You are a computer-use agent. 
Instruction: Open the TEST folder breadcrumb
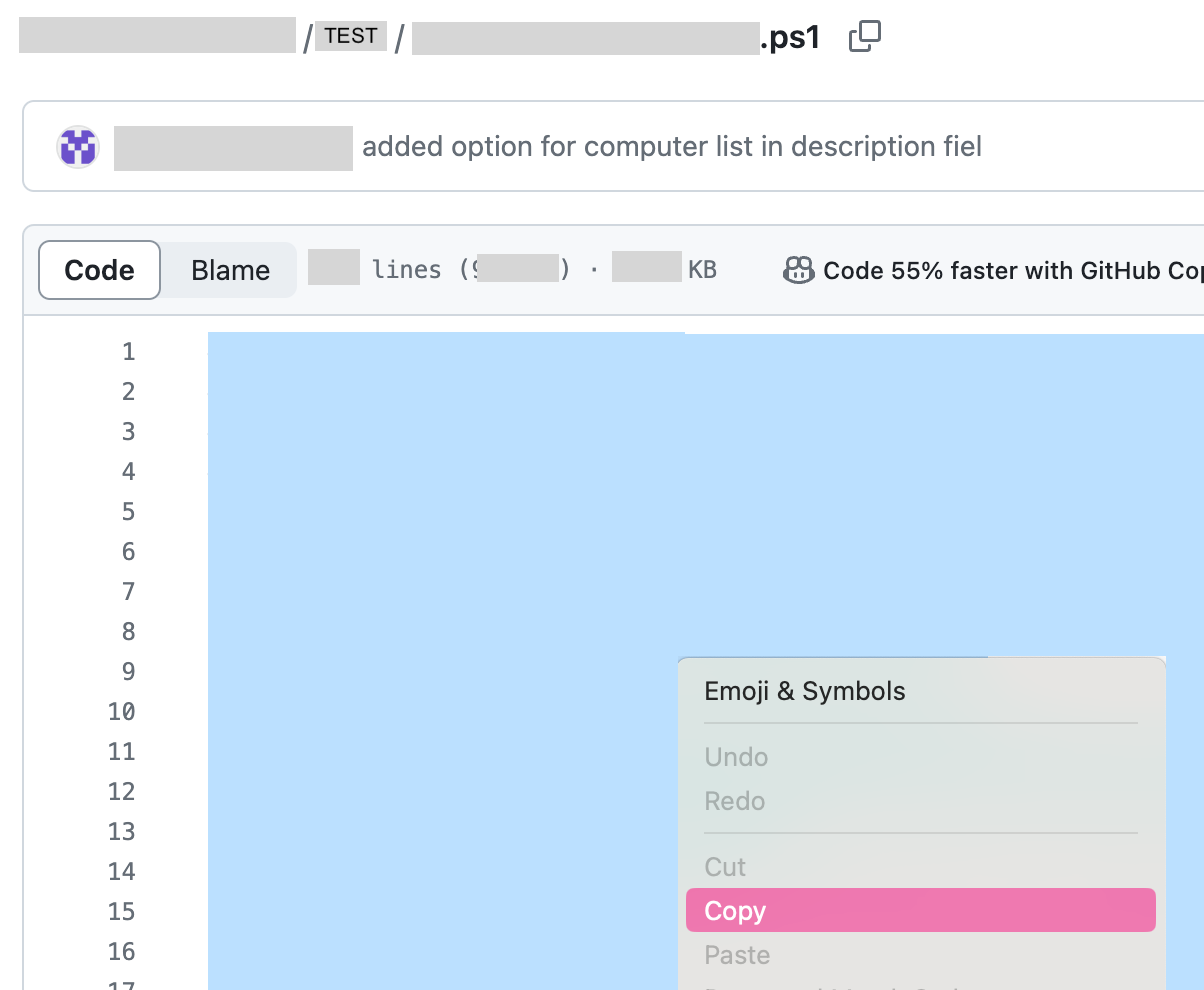click(x=351, y=37)
